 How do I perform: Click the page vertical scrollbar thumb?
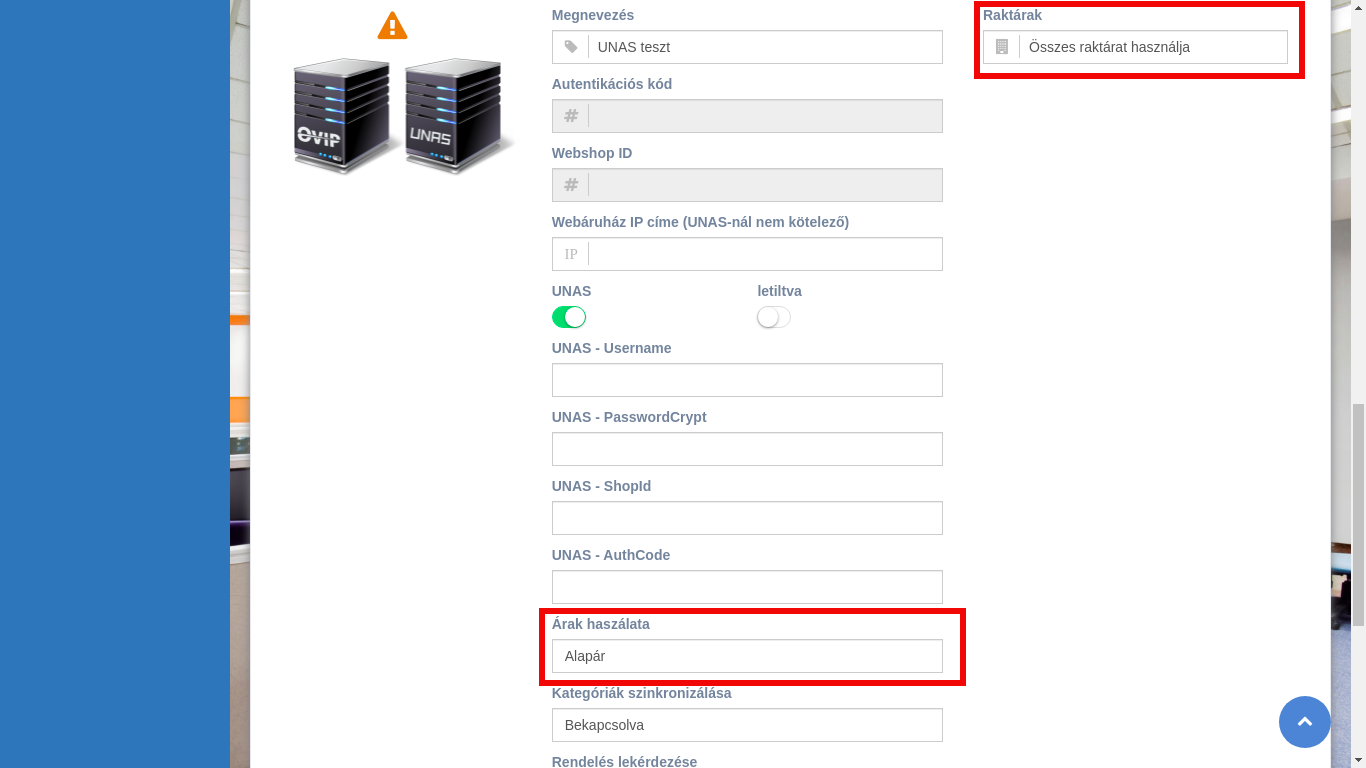point(1358,515)
